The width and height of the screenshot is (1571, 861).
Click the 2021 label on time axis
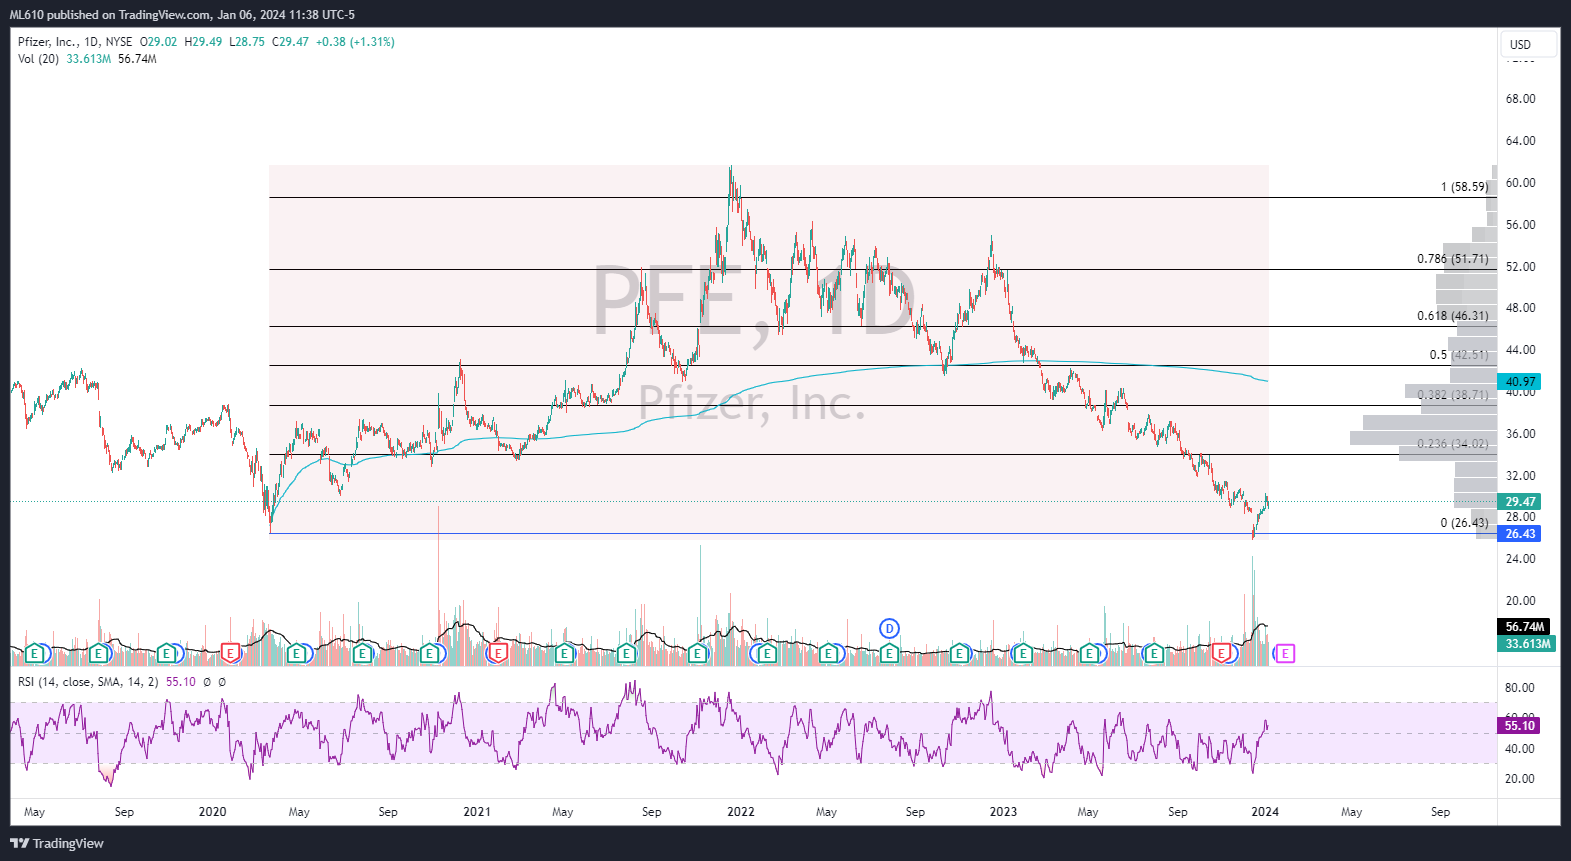[x=477, y=812]
